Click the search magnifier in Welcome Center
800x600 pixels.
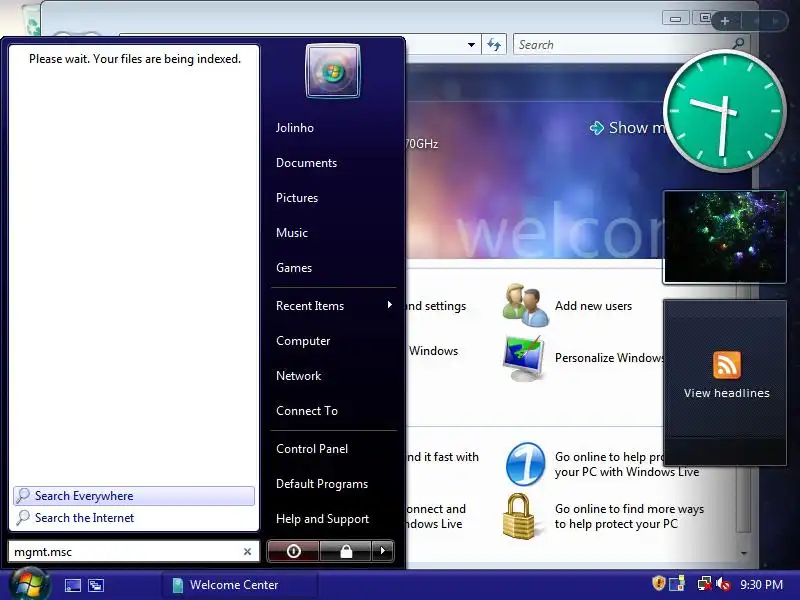738,44
